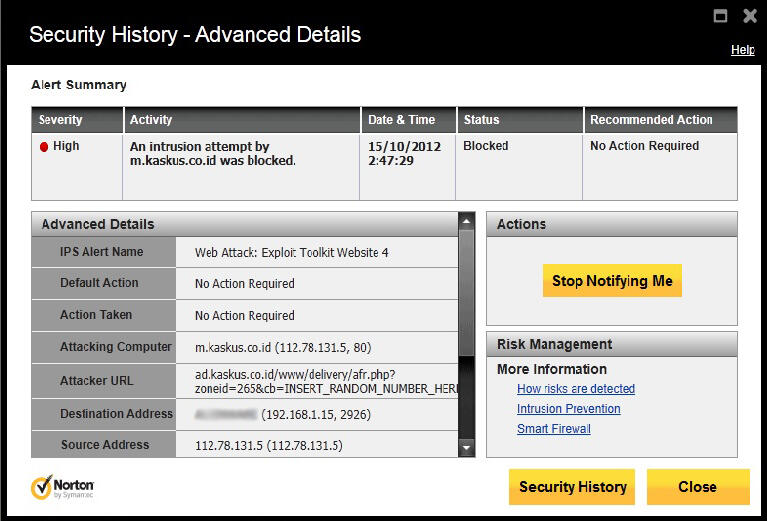The image size is (767, 521).
Task: Click the Date & Time column header
Action: (x=408, y=120)
